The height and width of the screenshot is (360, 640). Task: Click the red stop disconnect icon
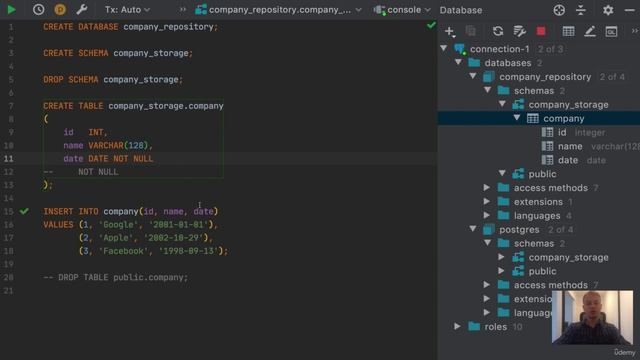(x=541, y=31)
